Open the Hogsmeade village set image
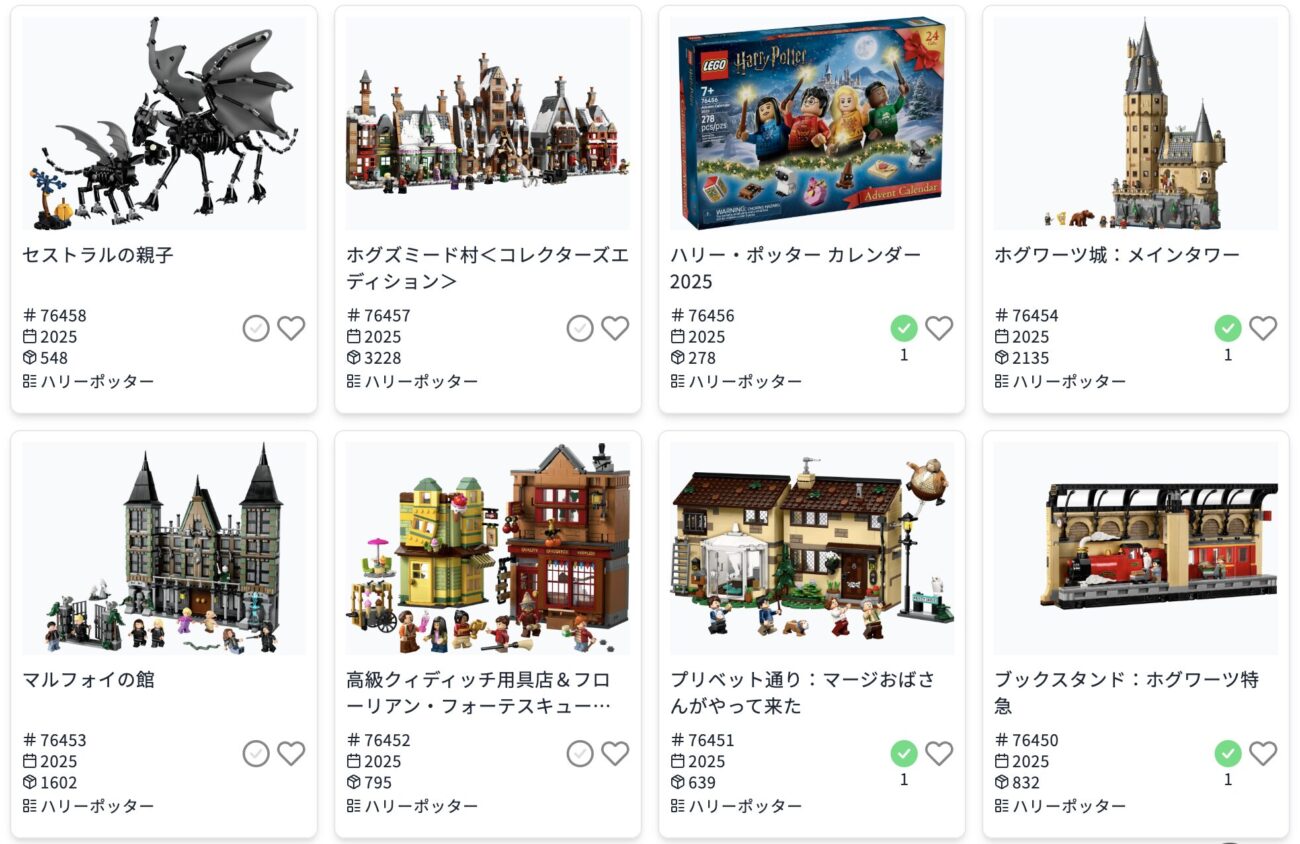The height and width of the screenshot is (844, 1300). [488, 123]
